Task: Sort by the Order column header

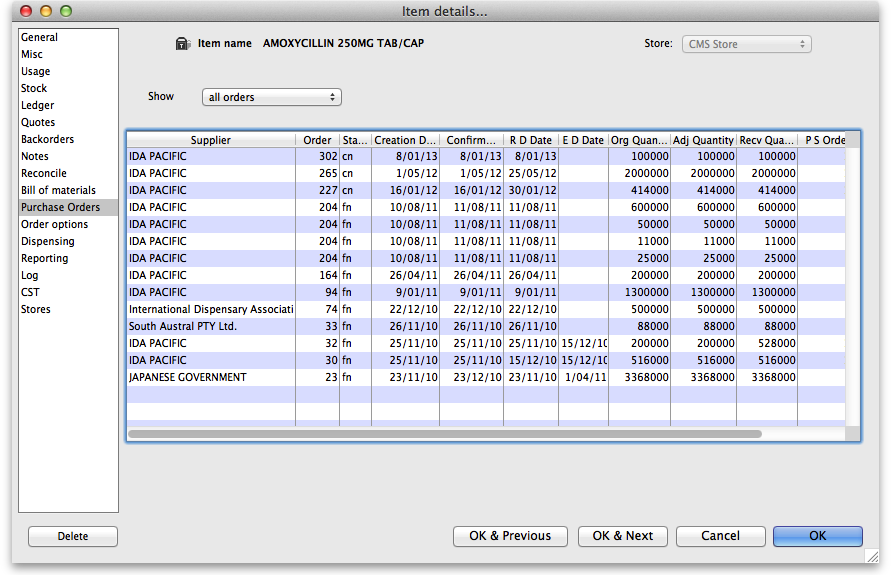Action: coord(317,140)
